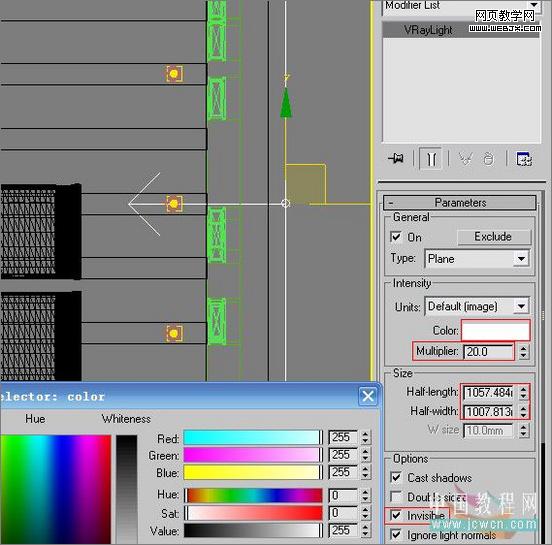Decrease Green value with spinner down arrow
This screenshot has height=545, width=552.
[365, 458]
